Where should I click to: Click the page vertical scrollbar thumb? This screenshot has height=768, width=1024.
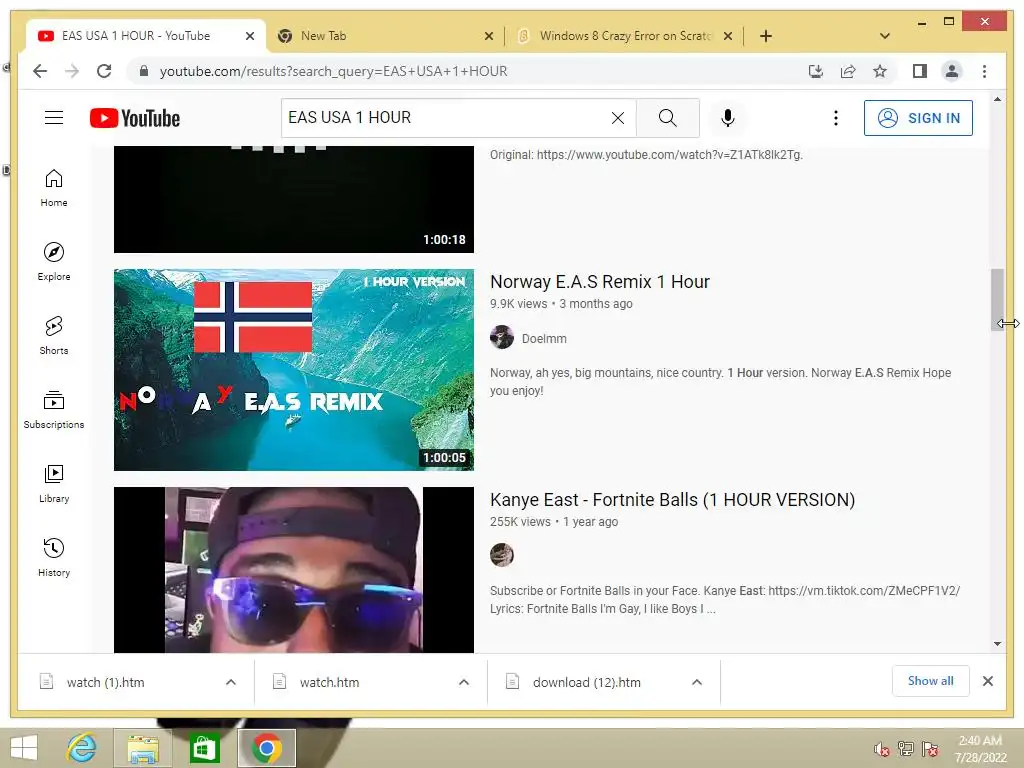(997, 300)
